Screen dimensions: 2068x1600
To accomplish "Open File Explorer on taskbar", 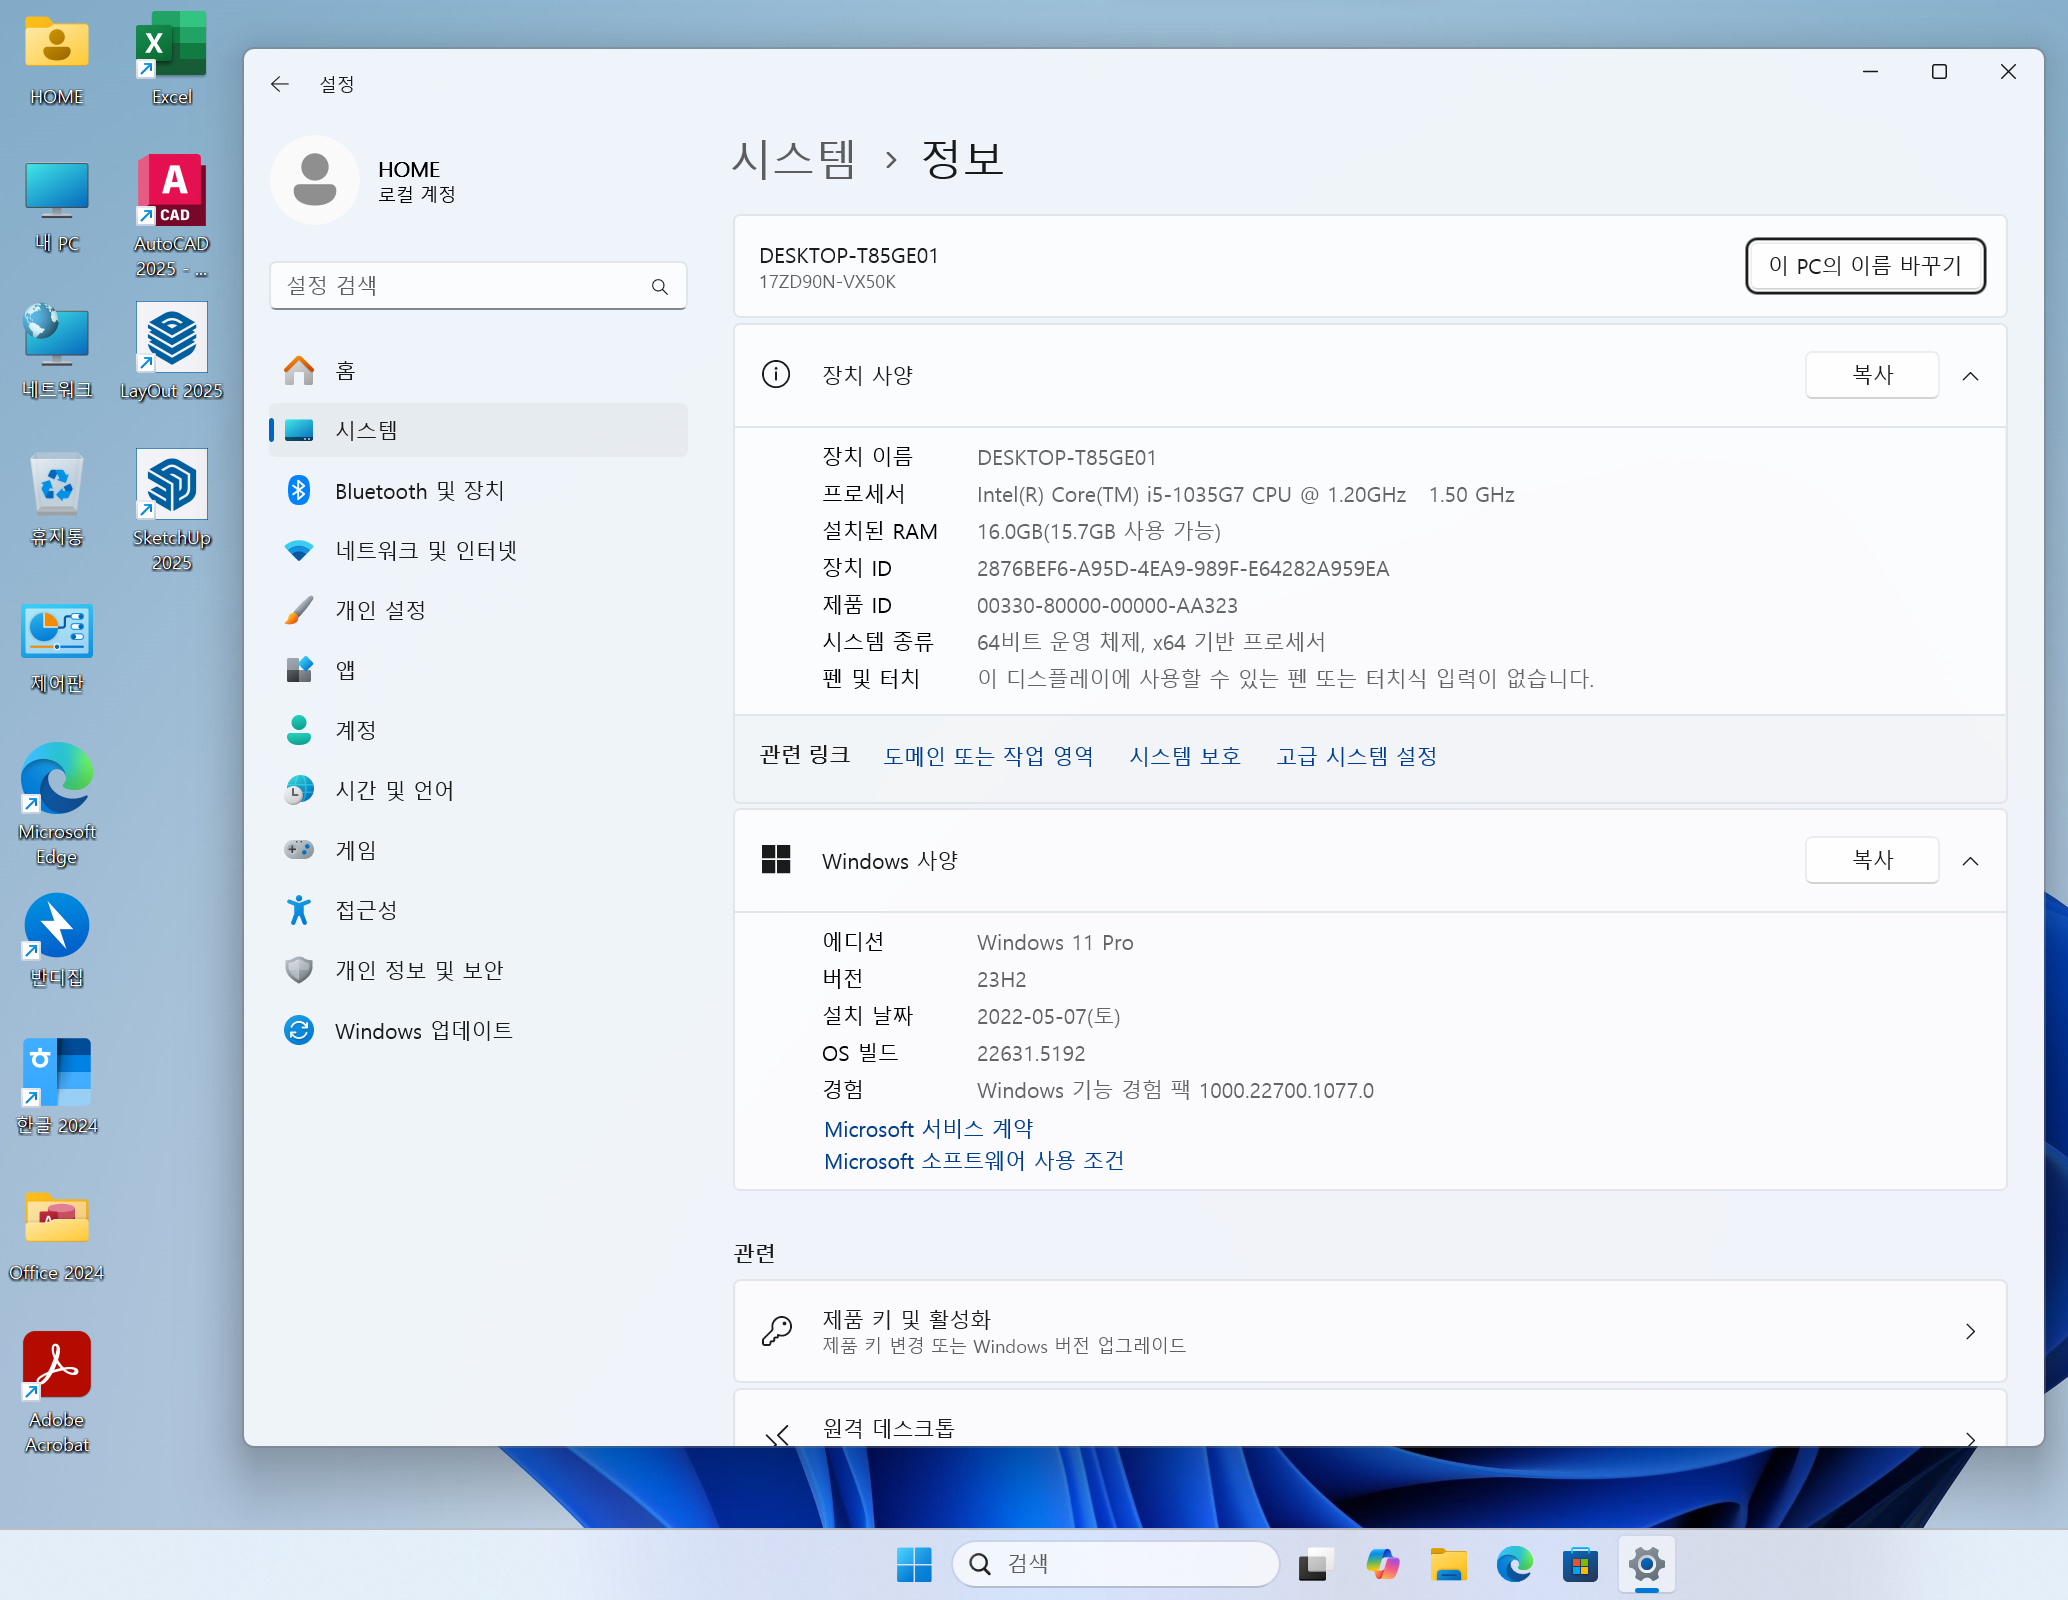I will [x=1448, y=1564].
